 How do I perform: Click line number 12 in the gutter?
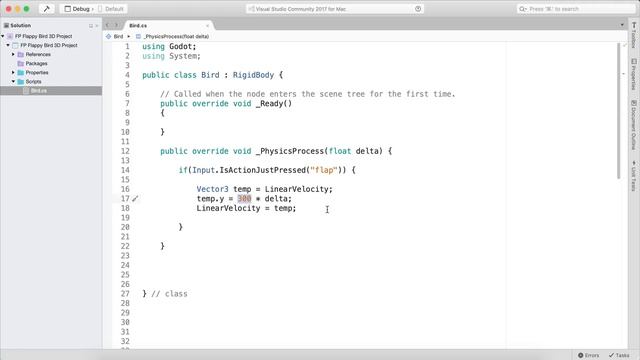[125, 151]
